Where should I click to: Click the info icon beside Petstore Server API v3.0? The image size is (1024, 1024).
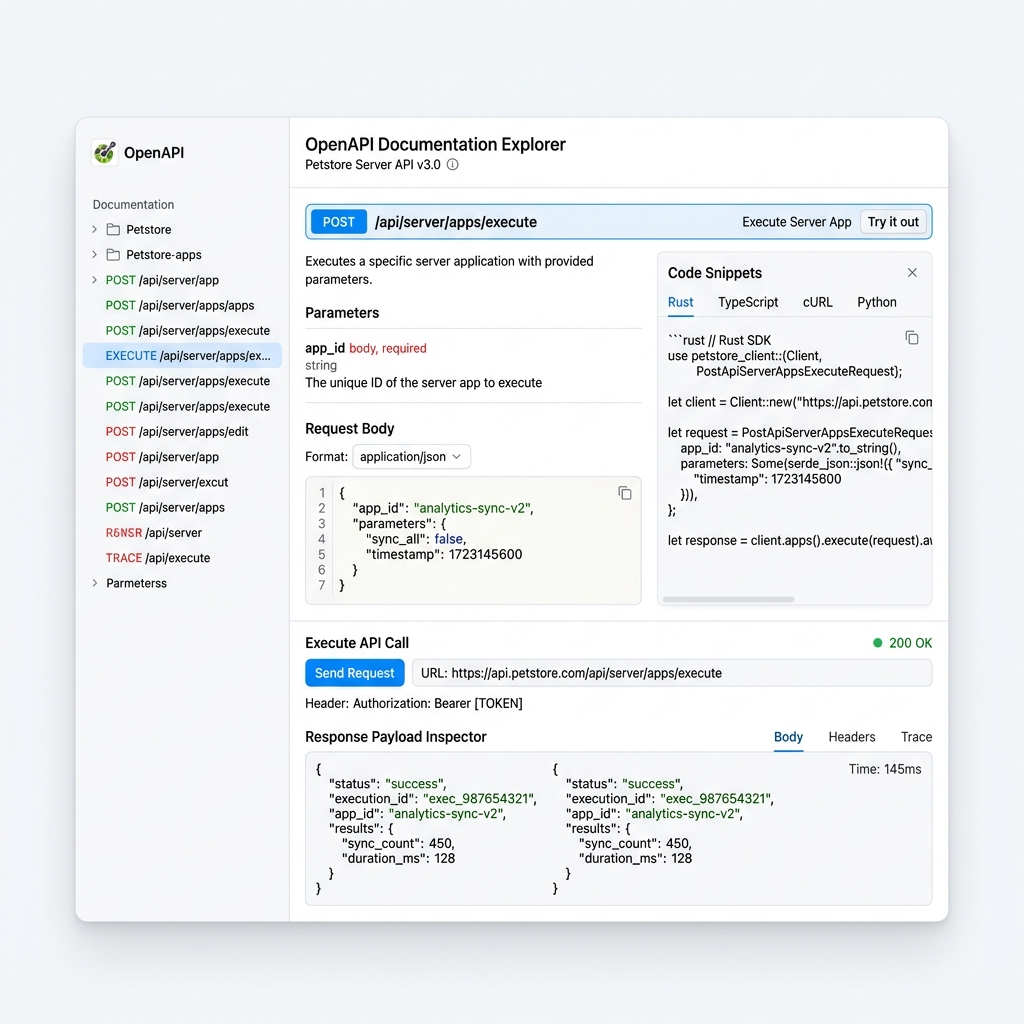[x=453, y=165]
